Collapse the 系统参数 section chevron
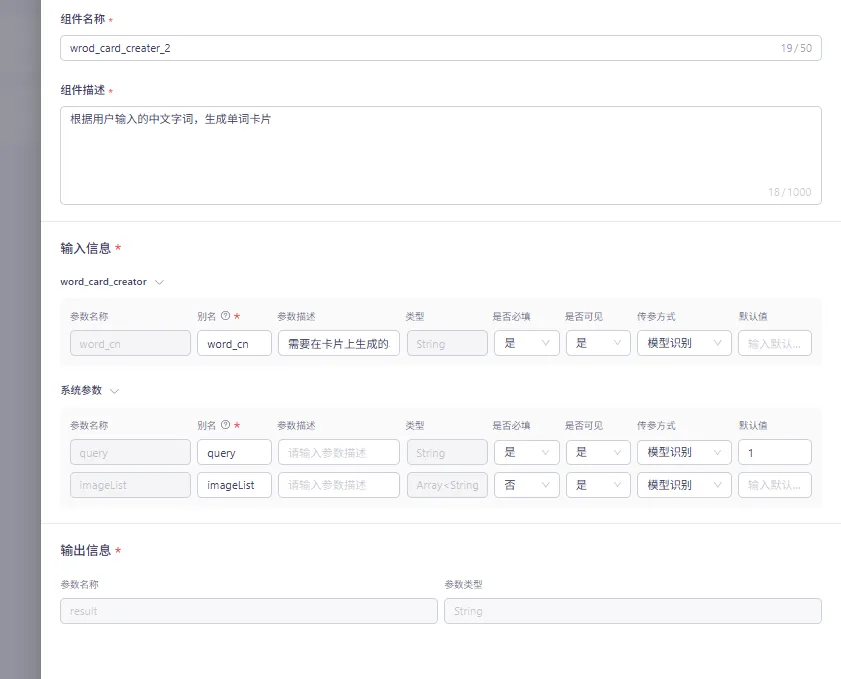 [x=114, y=391]
